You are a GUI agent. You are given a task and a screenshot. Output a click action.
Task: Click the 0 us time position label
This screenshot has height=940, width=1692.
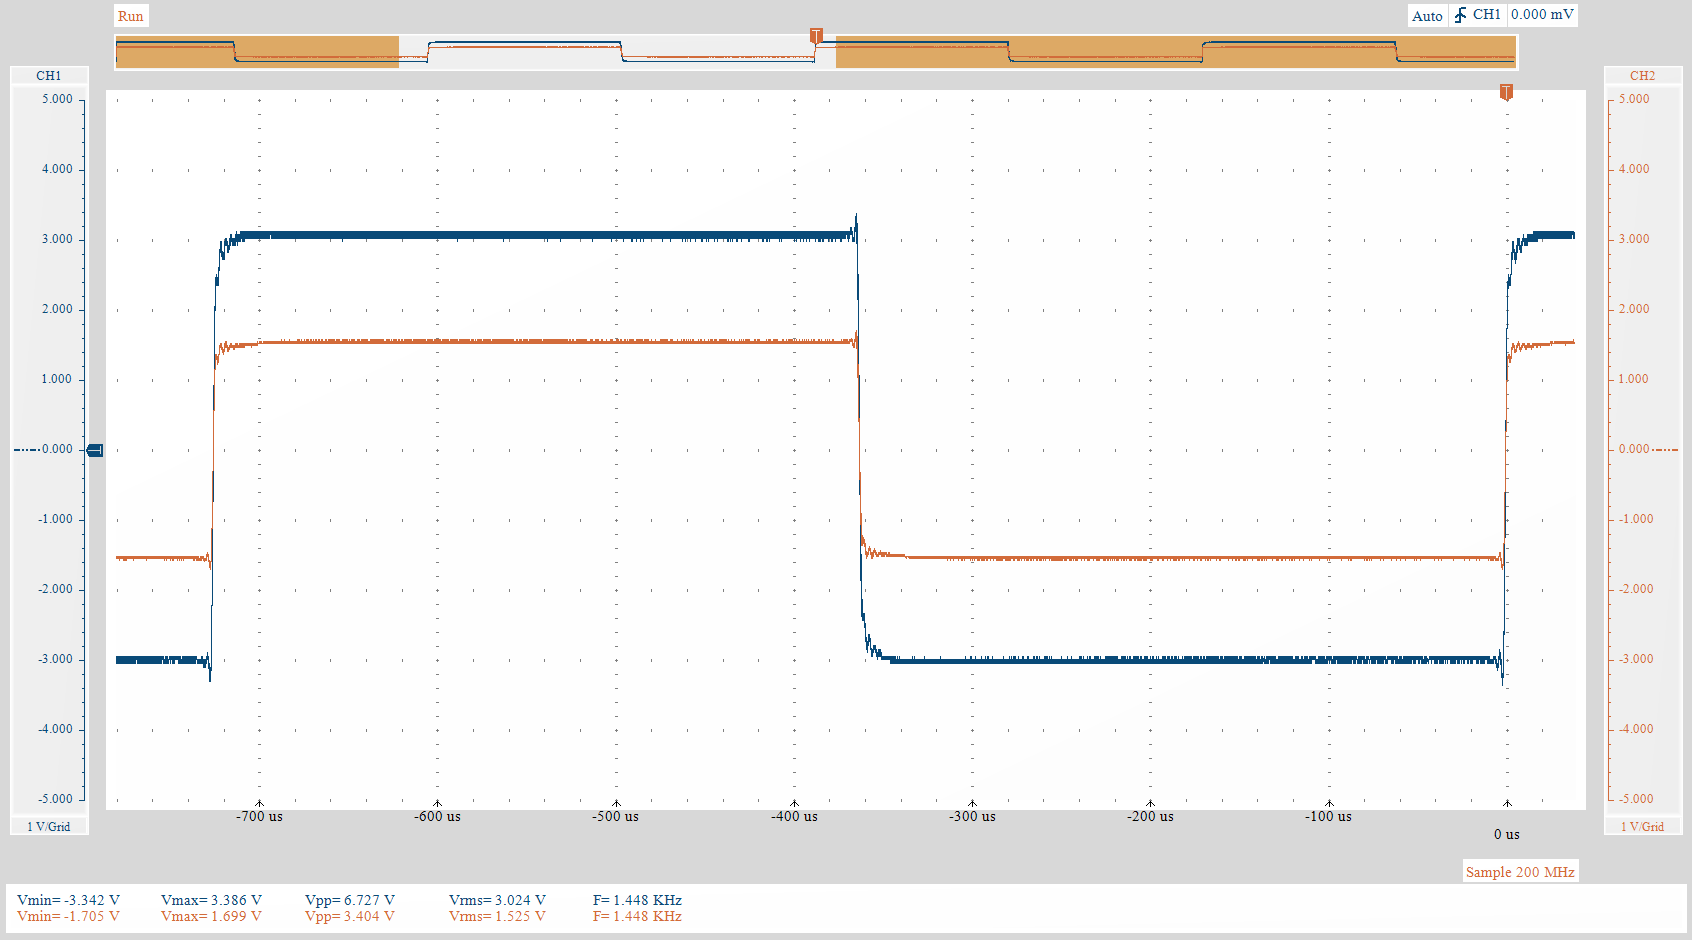click(x=1507, y=834)
